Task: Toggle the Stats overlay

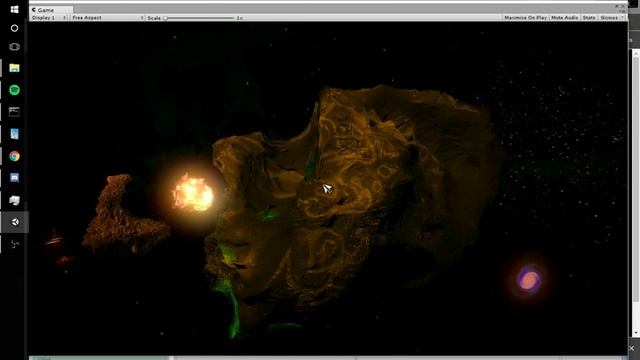Action: coord(589,18)
